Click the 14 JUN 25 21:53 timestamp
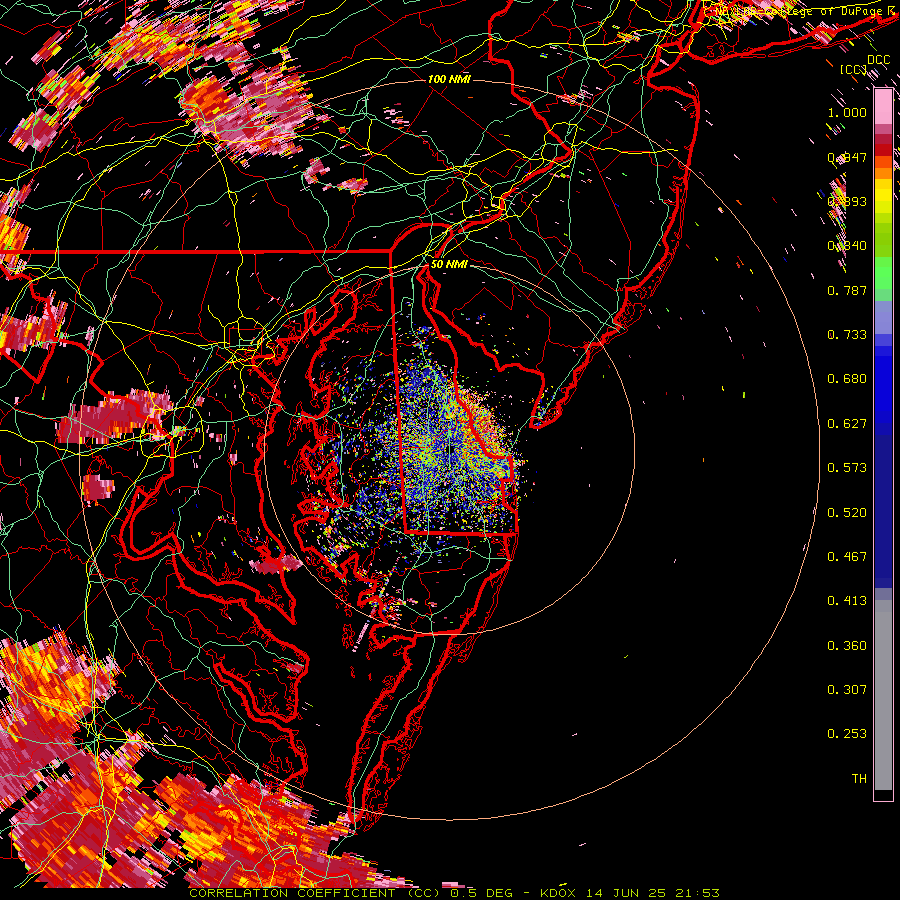Viewport: 900px width, 900px height. (653, 893)
